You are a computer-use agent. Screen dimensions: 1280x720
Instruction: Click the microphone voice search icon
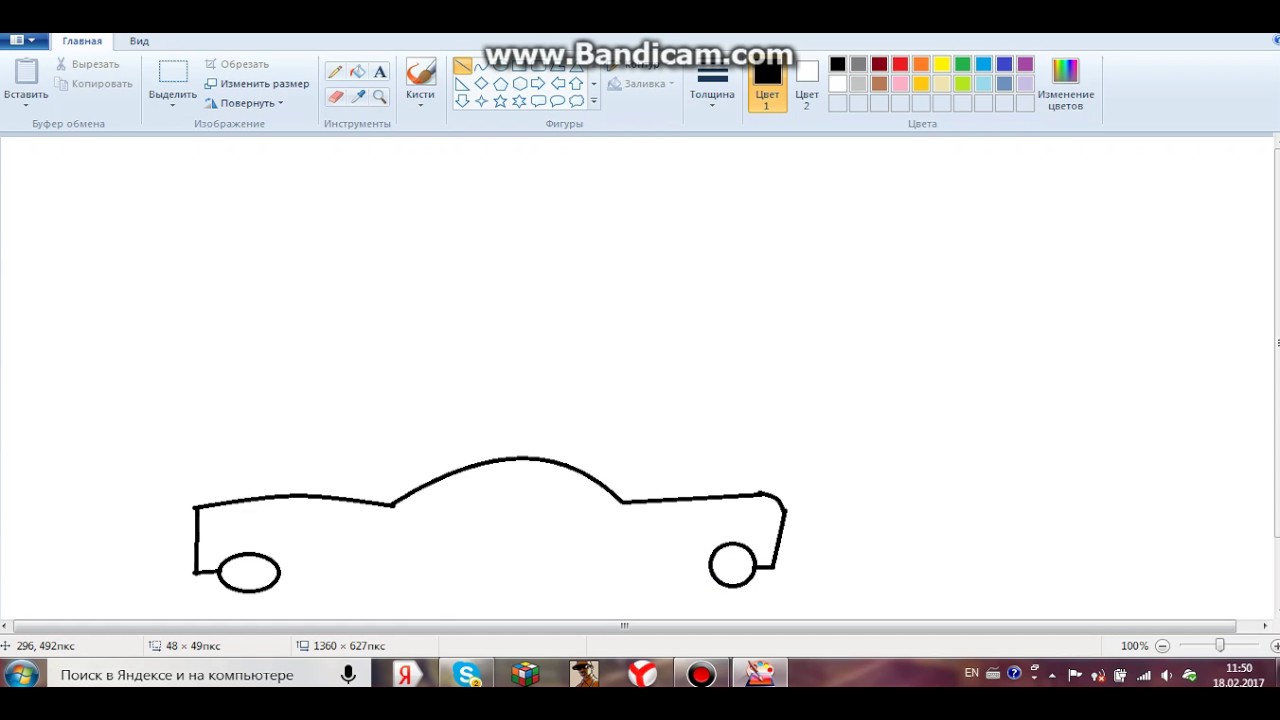(x=348, y=675)
